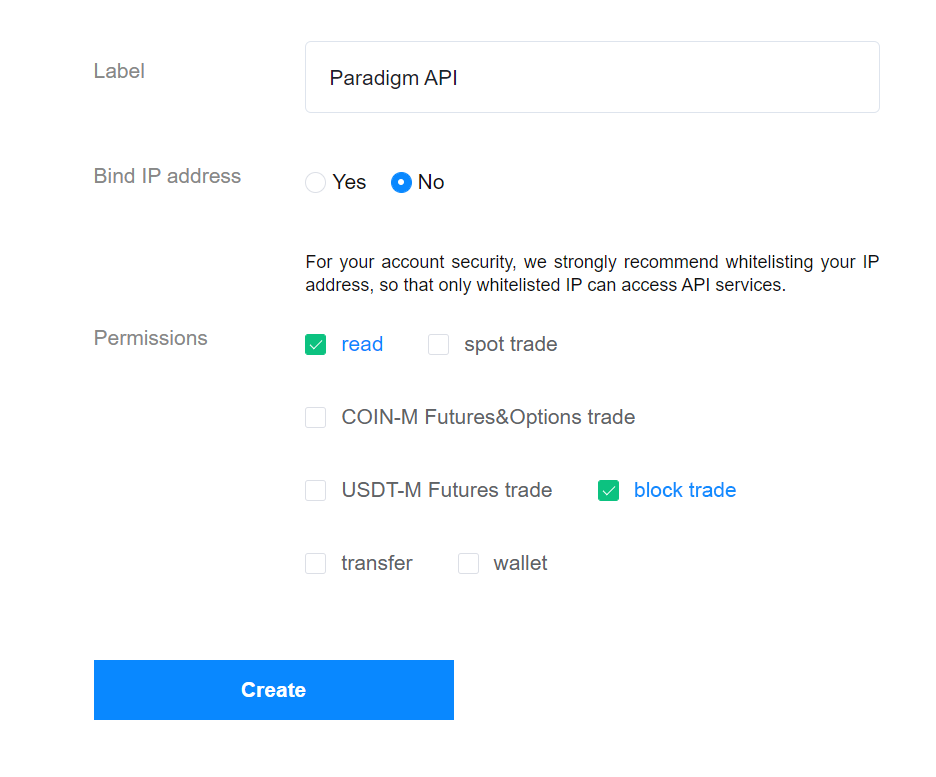The height and width of the screenshot is (777, 936).
Task: Click the 'wallet' label text
Action: point(520,564)
